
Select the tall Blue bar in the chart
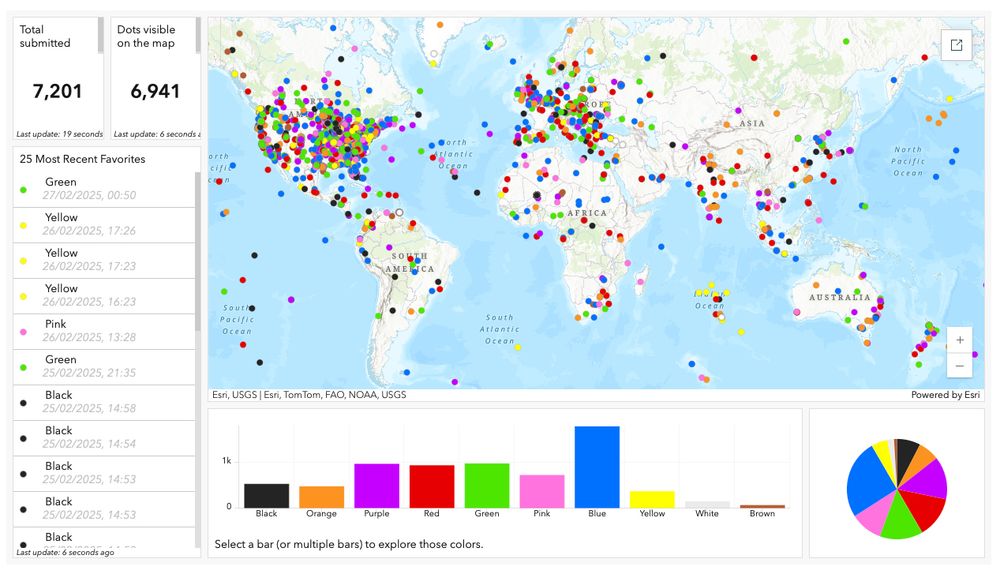click(x=597, y=467)
